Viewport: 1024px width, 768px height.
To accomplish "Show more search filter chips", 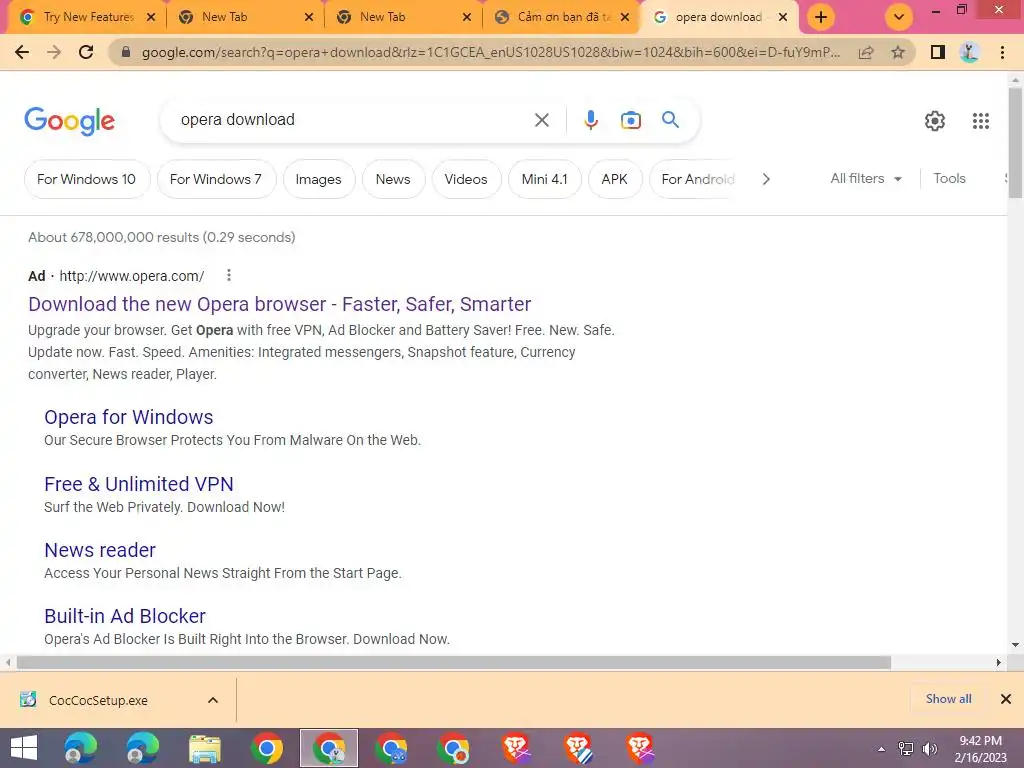I will tap(766, 179).
